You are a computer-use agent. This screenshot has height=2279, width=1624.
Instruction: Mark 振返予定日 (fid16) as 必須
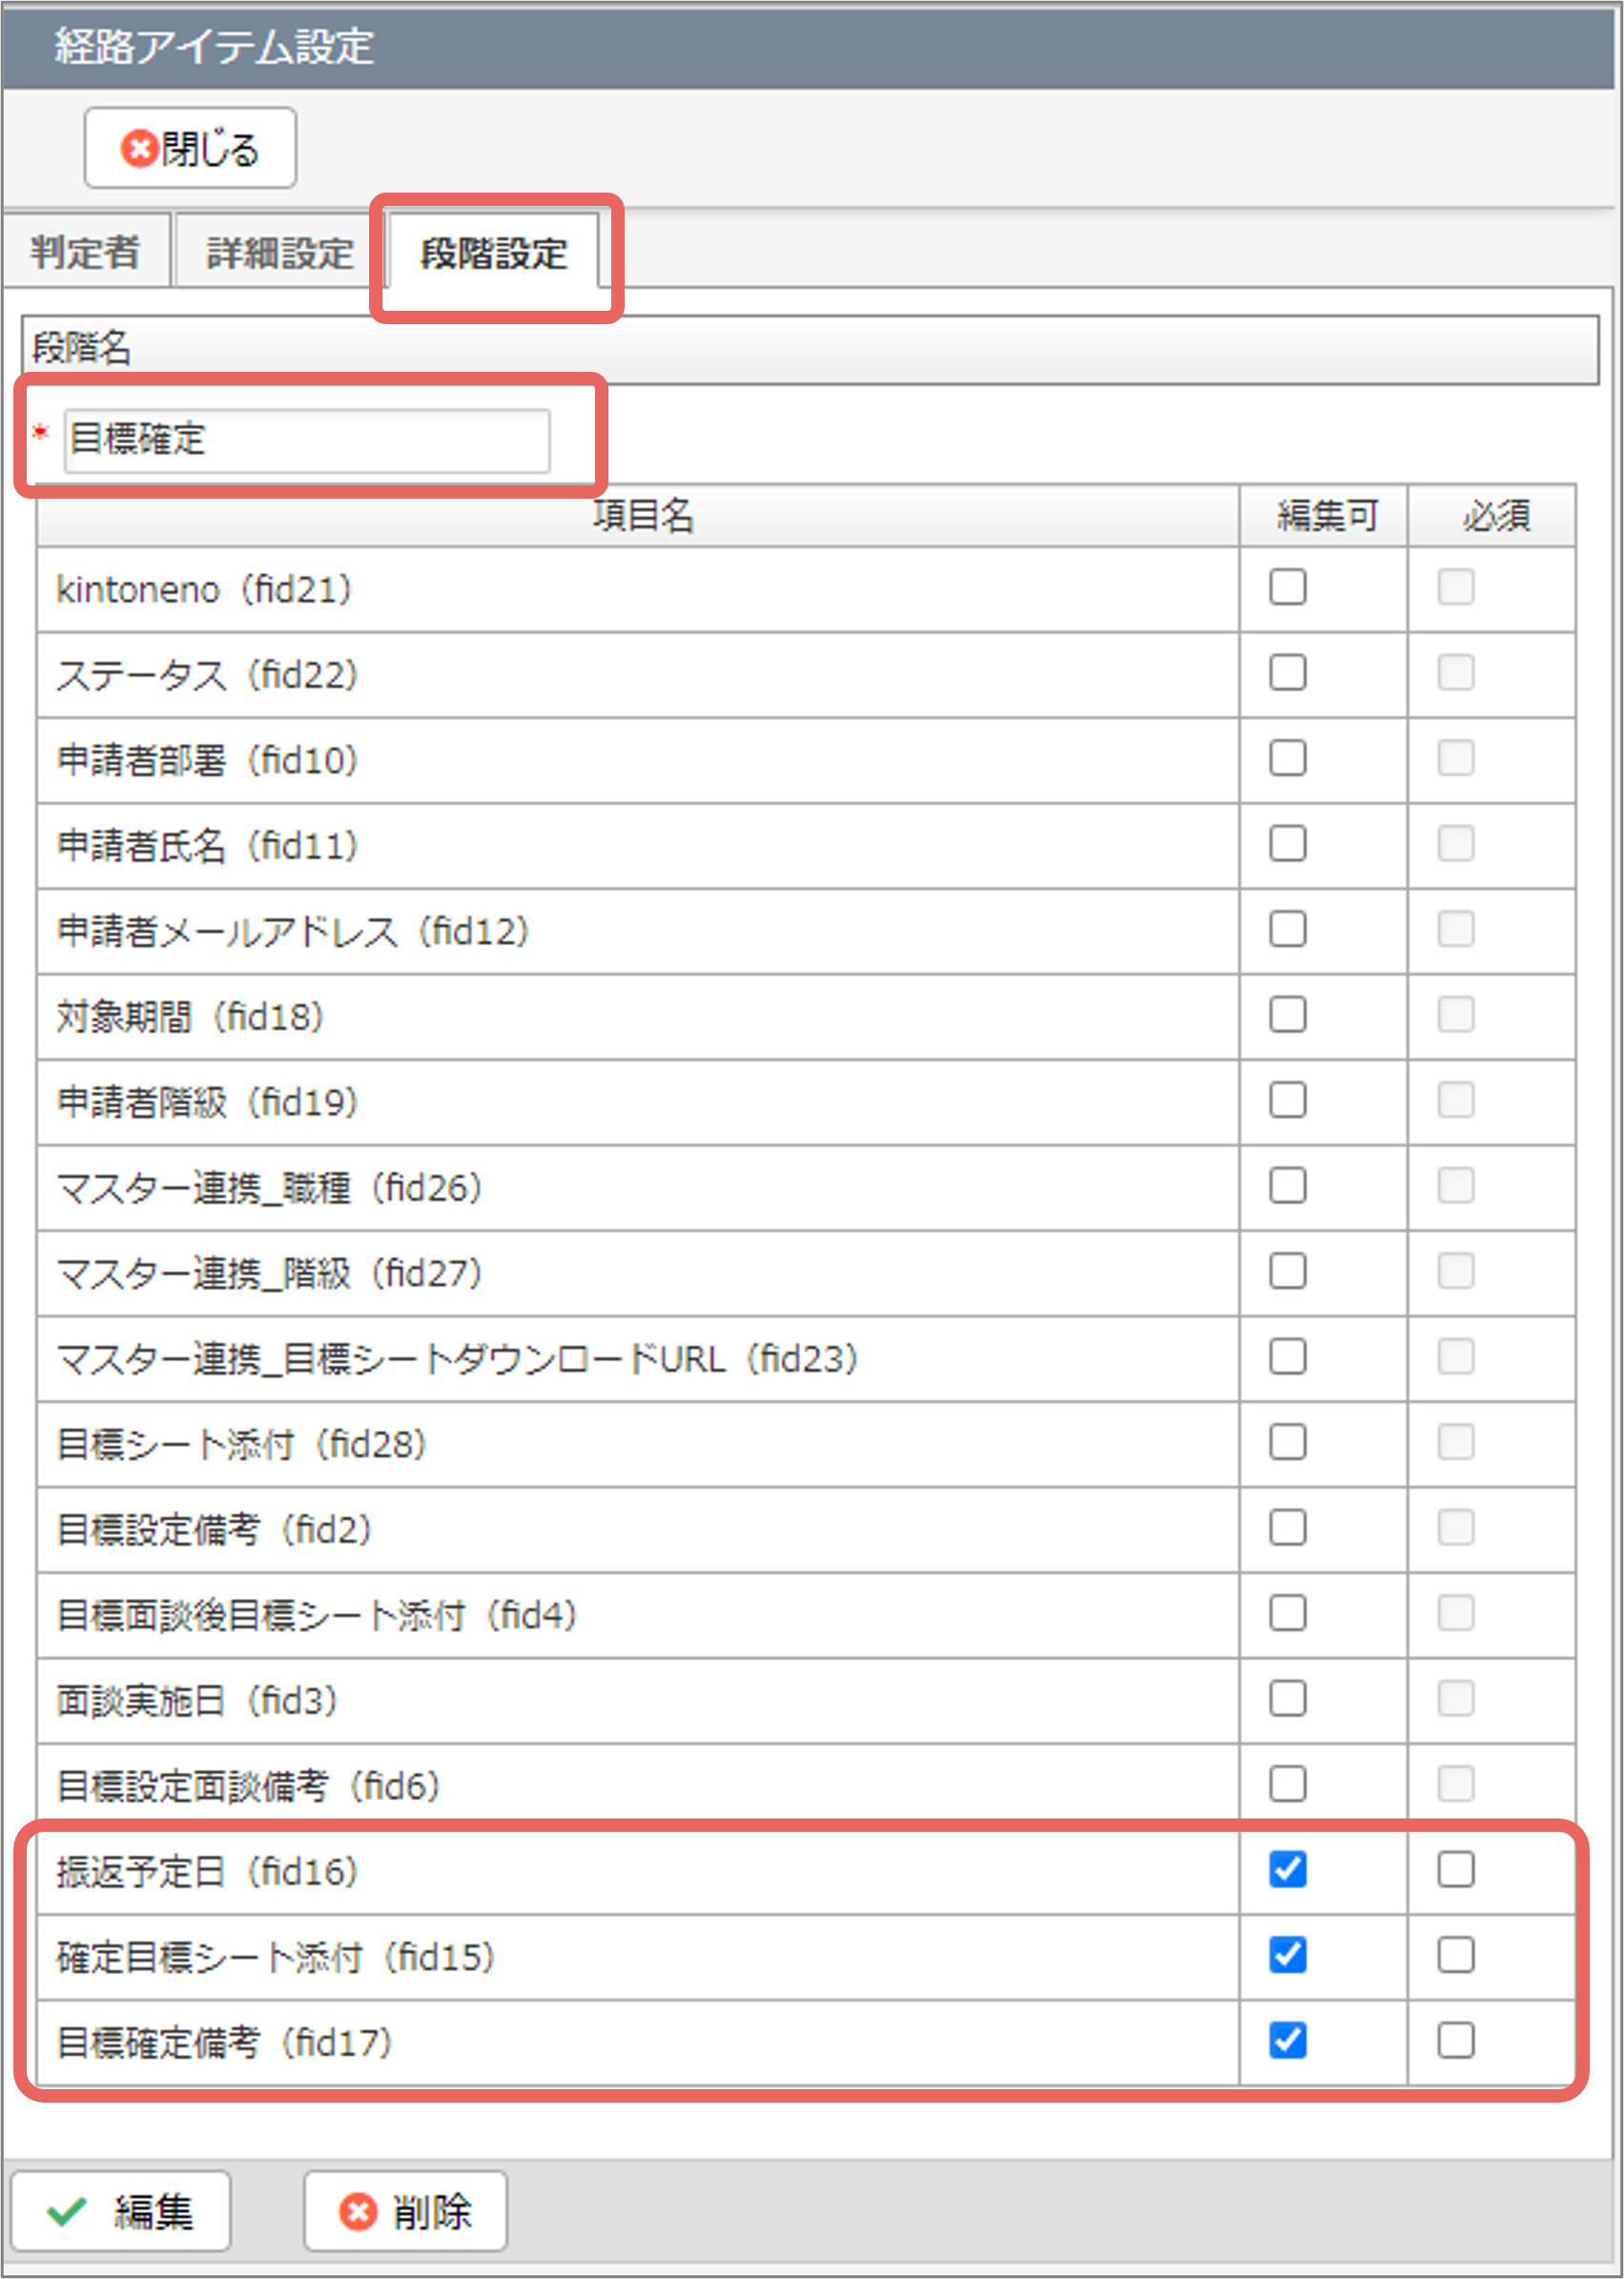[1455, 1869]
